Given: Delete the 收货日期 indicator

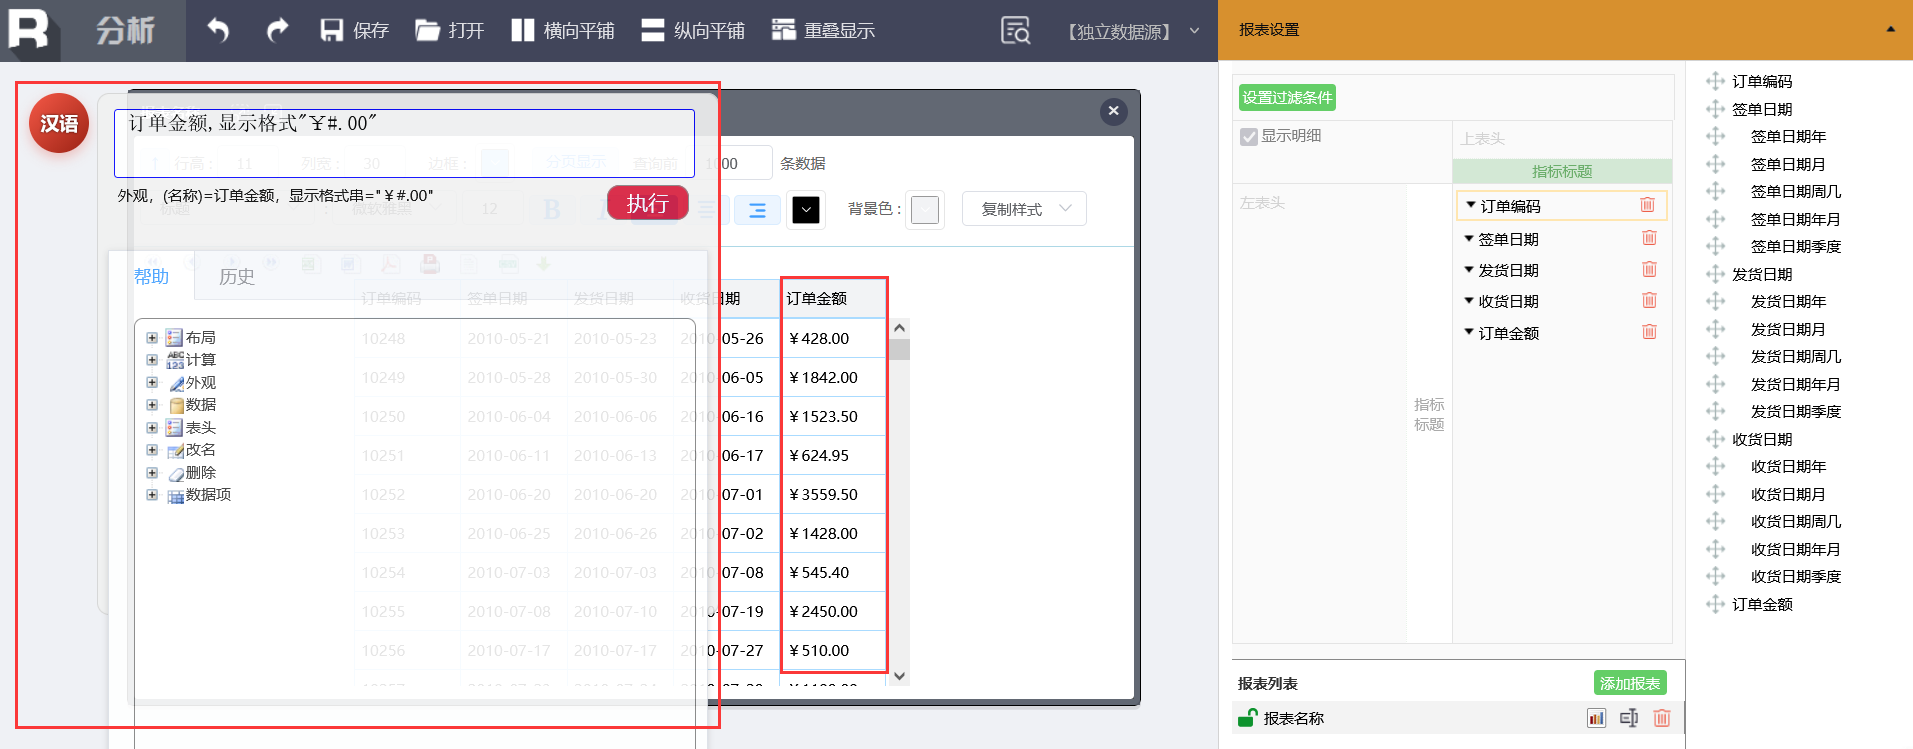Looking at the screenshot, I should [1650, 300].
